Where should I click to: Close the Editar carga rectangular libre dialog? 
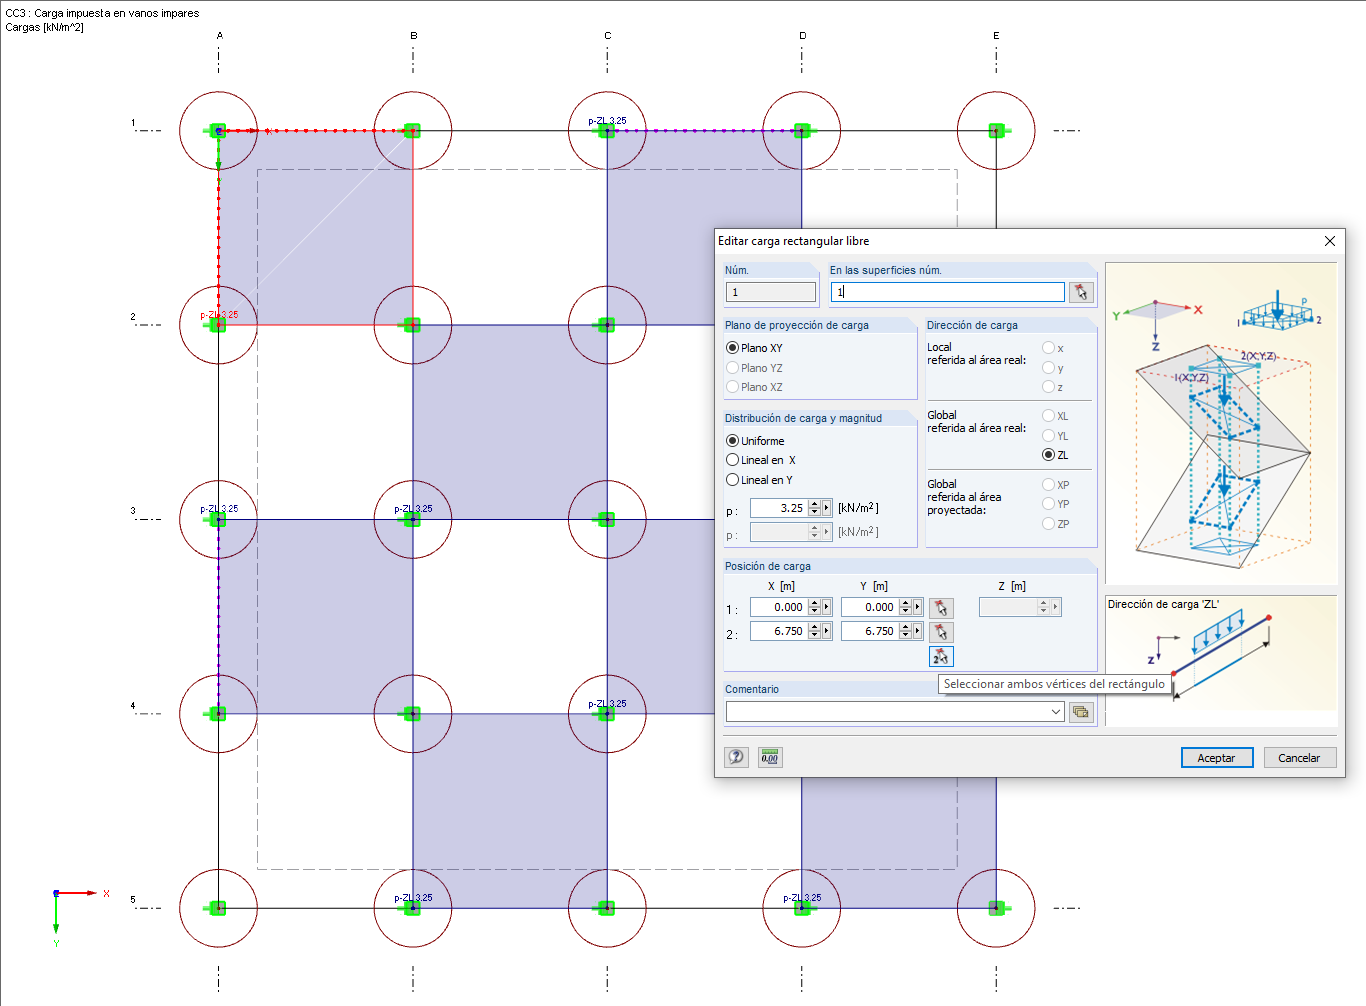click(1329, 241)
